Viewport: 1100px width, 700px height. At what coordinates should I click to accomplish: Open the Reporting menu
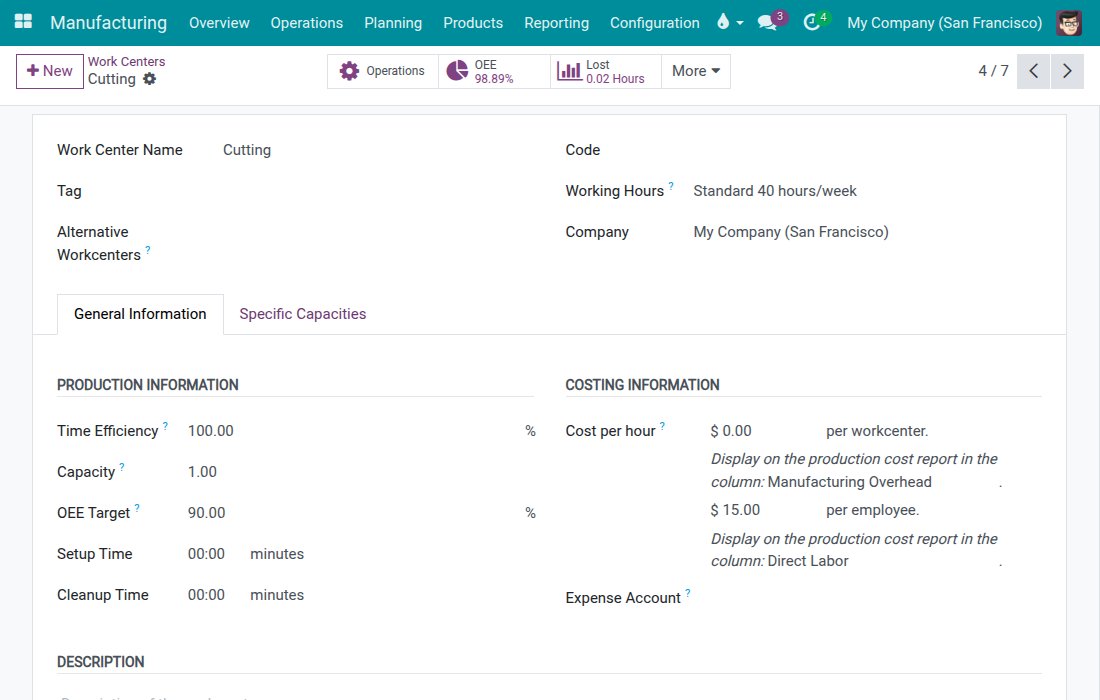[x=556, y=22]
